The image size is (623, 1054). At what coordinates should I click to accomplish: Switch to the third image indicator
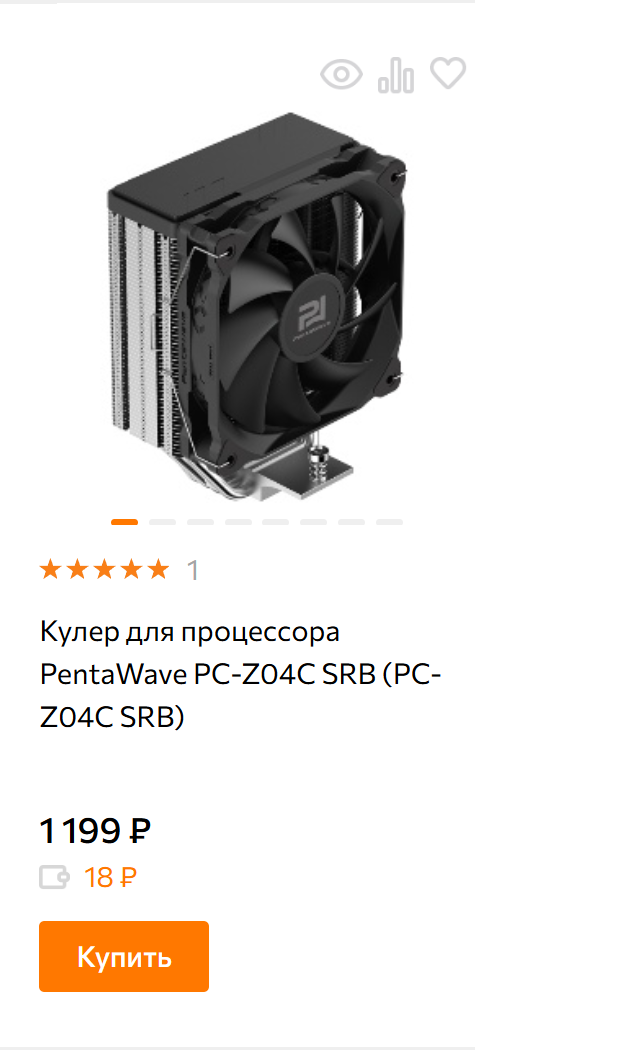pos(200,522)
